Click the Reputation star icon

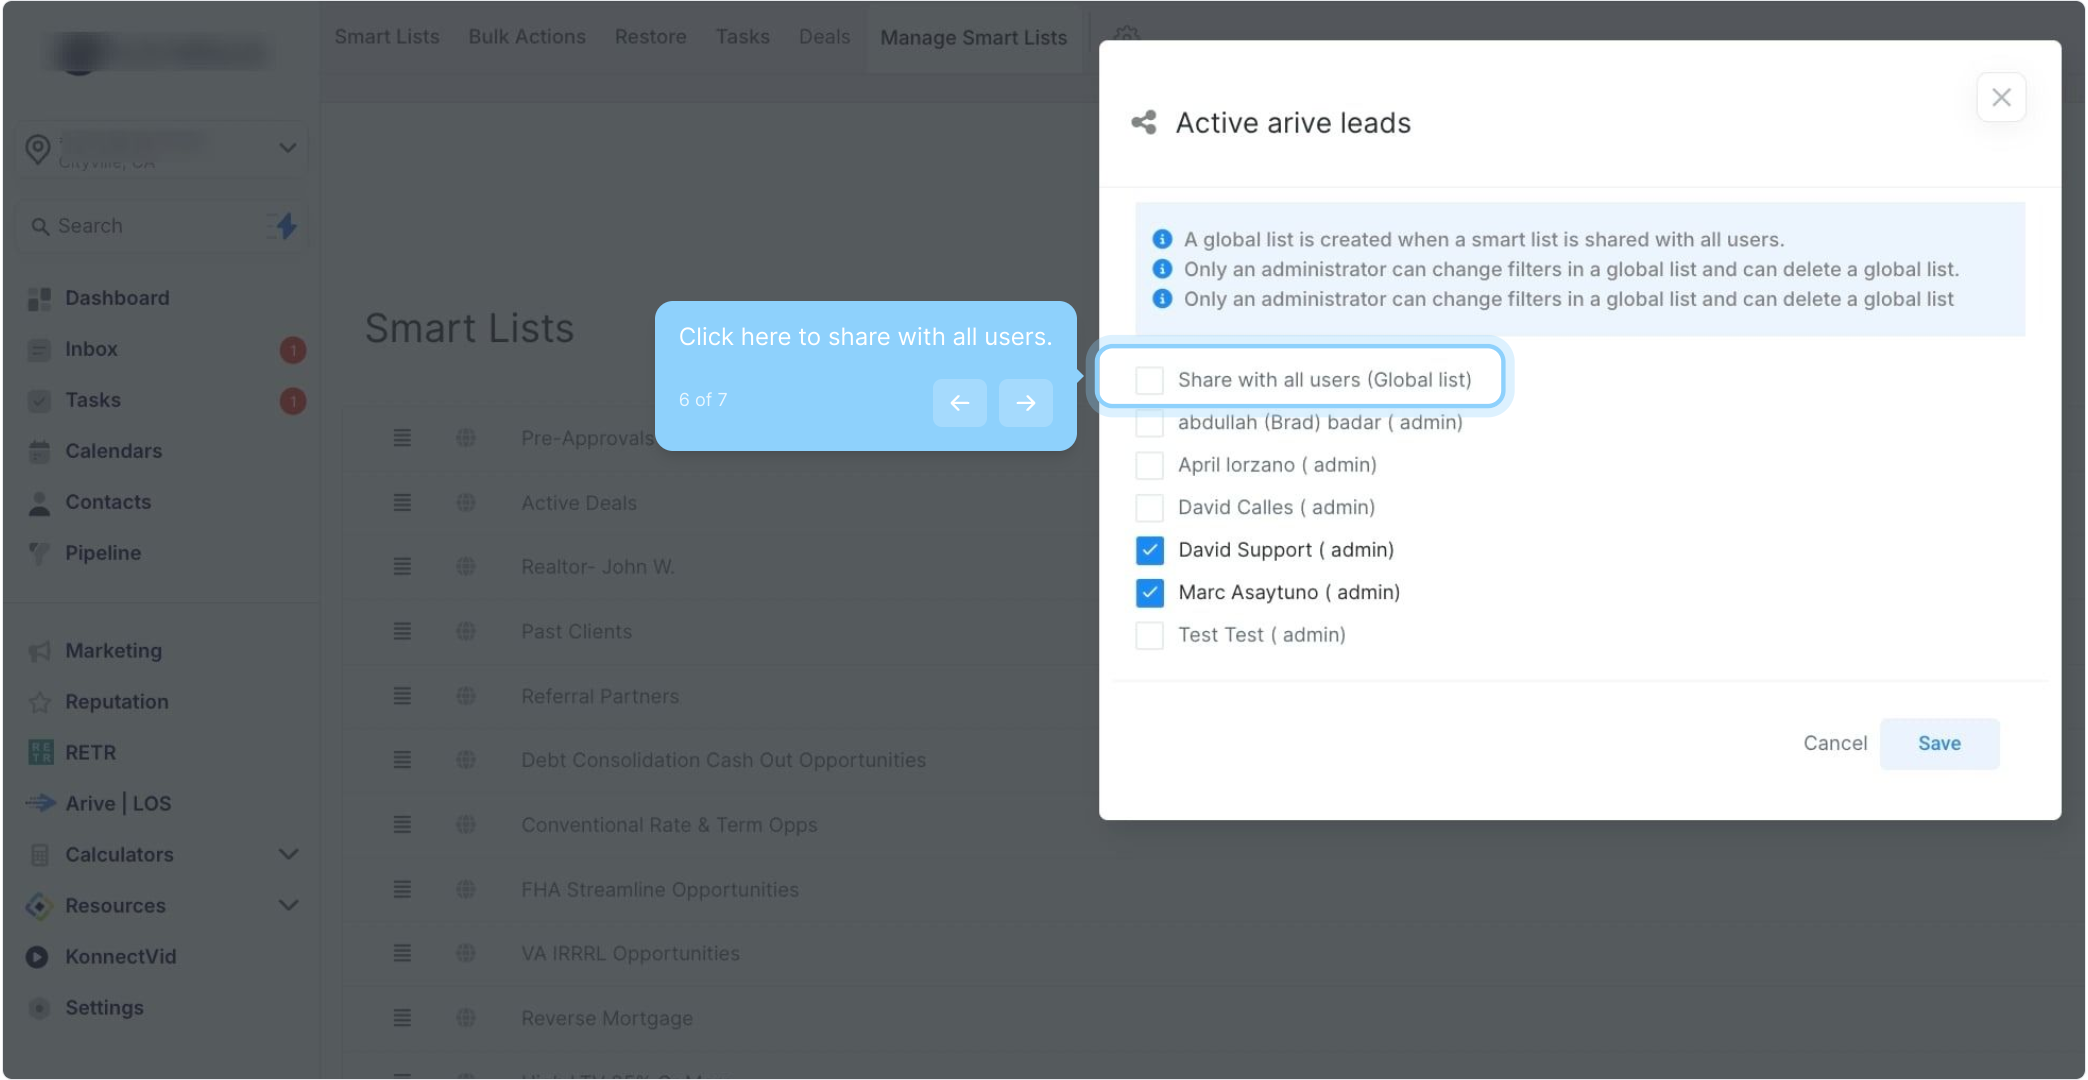pos(39,702)
